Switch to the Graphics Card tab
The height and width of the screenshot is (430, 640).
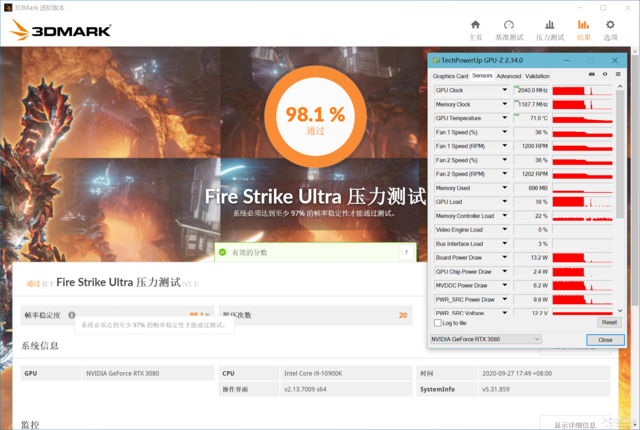pos(450,76)
